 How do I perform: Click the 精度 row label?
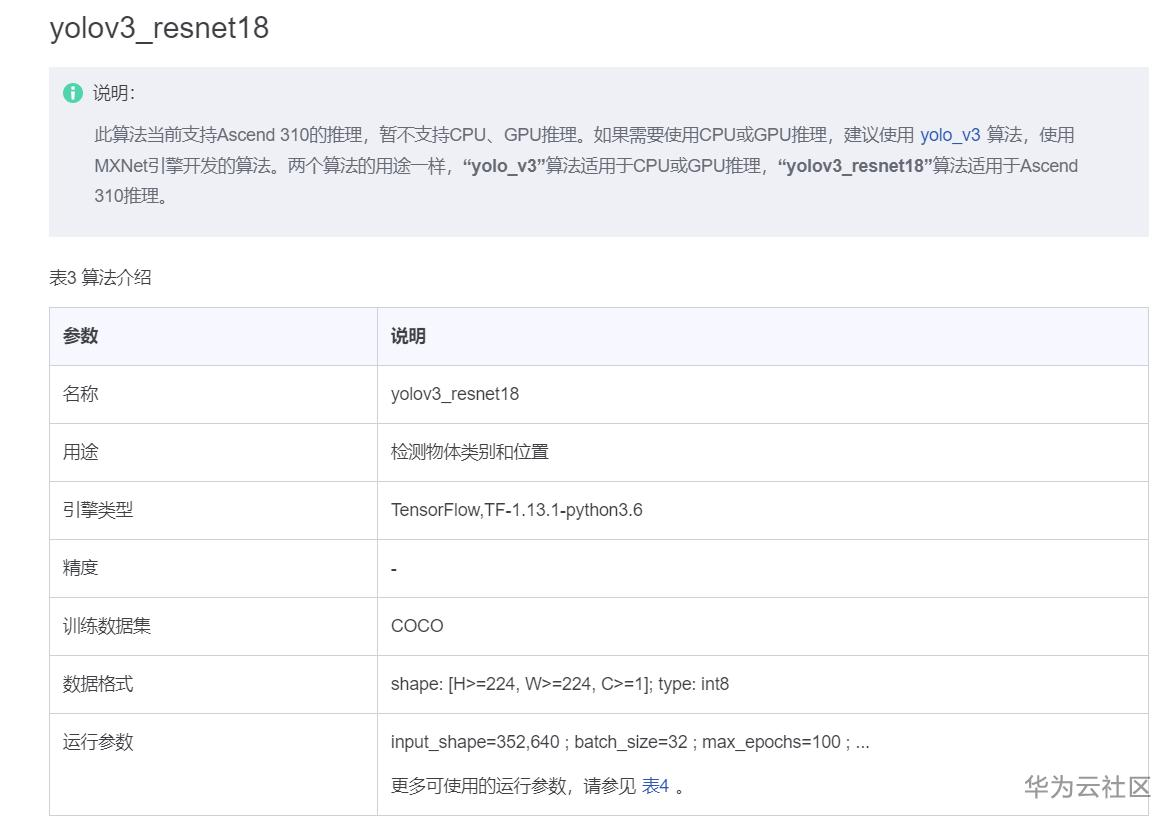pos(81,568)
